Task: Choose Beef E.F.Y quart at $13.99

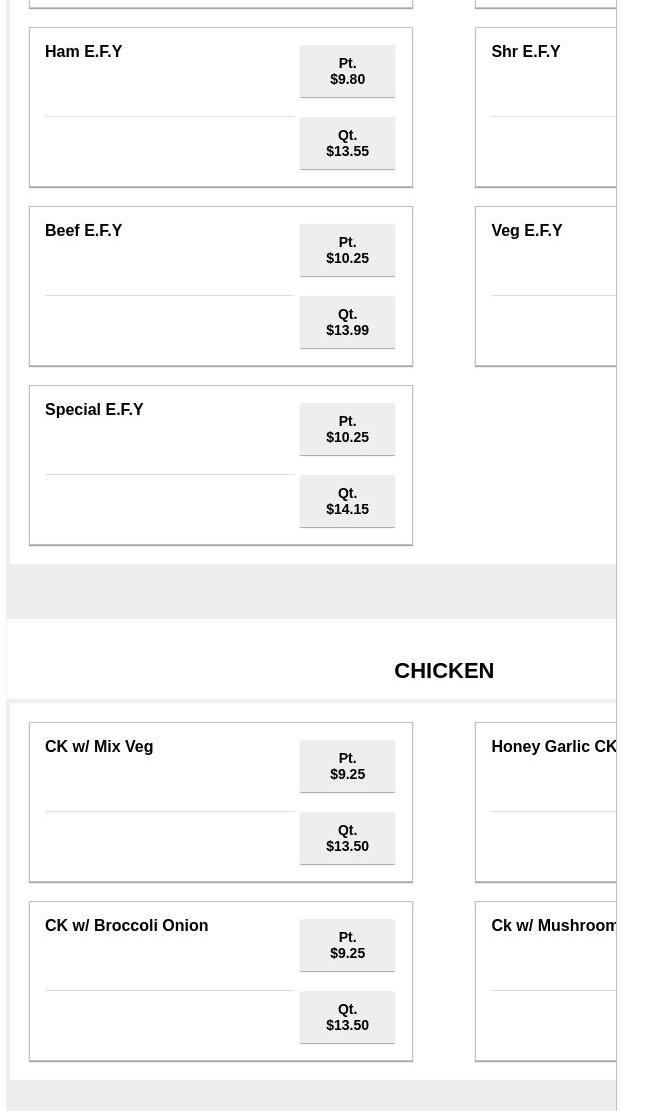Action: click(347, 322)
